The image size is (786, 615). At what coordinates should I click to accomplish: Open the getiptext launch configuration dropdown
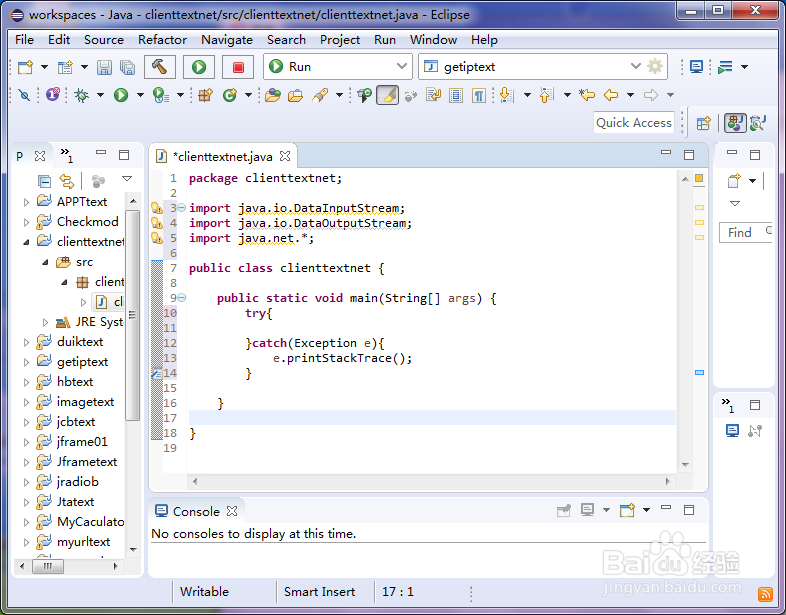pyautogui.click(x=636, y=66)
